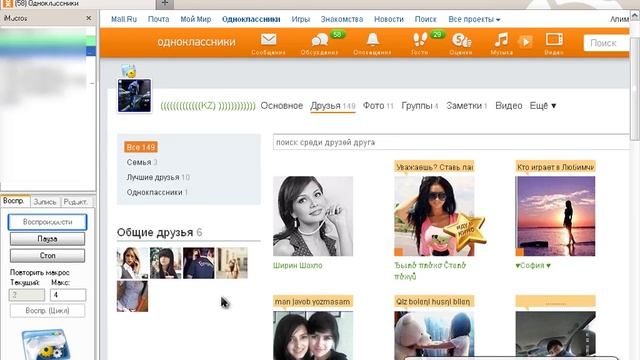Open a new browser tab

[x=165, y=4]
